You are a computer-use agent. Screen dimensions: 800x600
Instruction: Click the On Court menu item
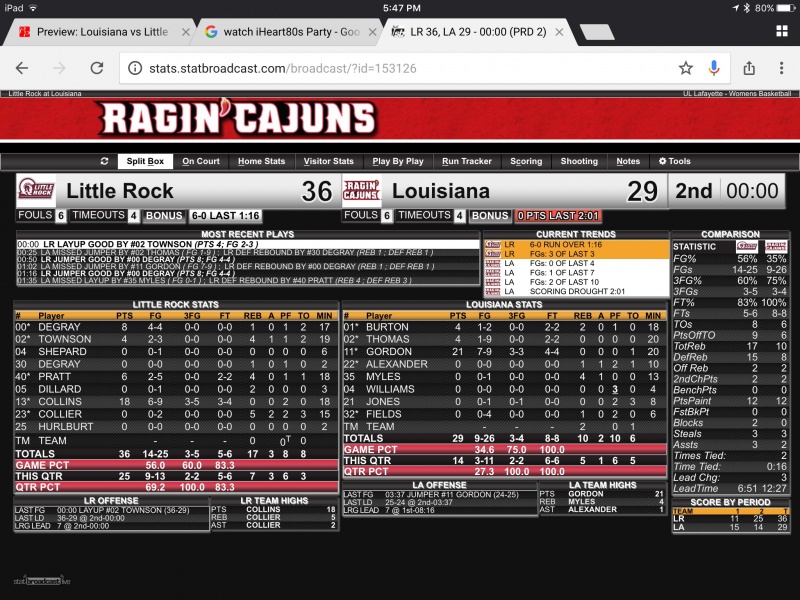coord(201,161)
